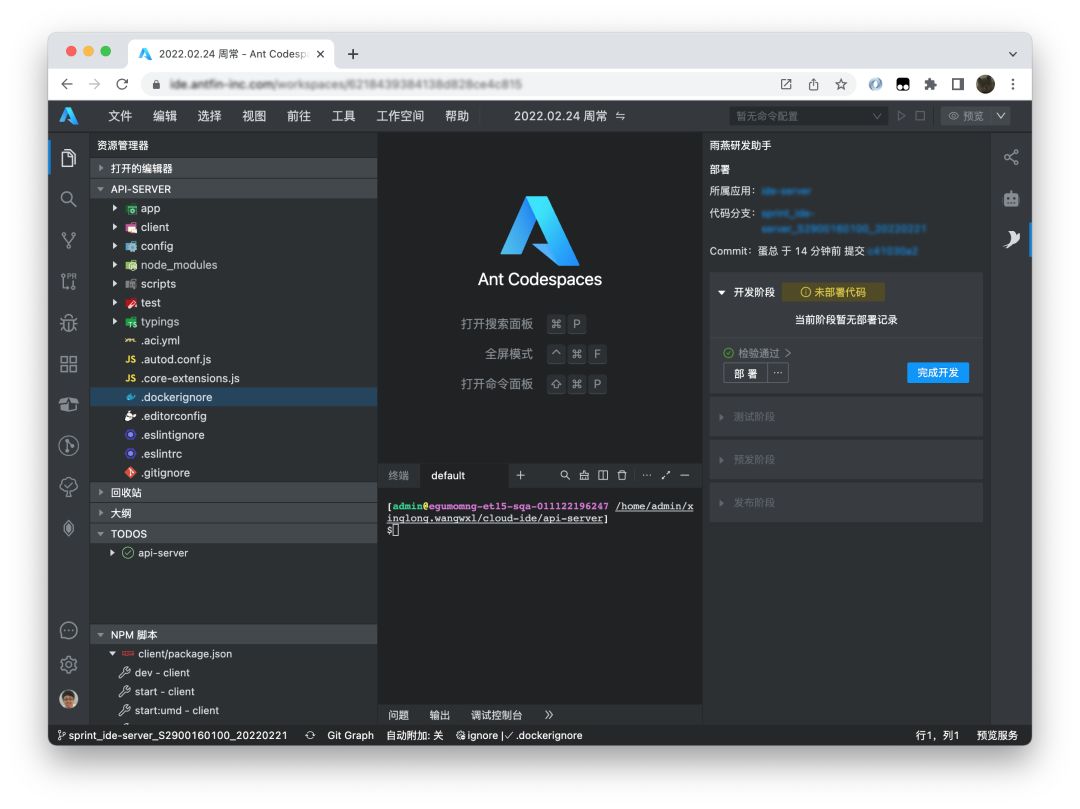The width and height of the screenshot is (1080, 809).
Task: Toggle auto attach status bar item
Action: point(415,735)
